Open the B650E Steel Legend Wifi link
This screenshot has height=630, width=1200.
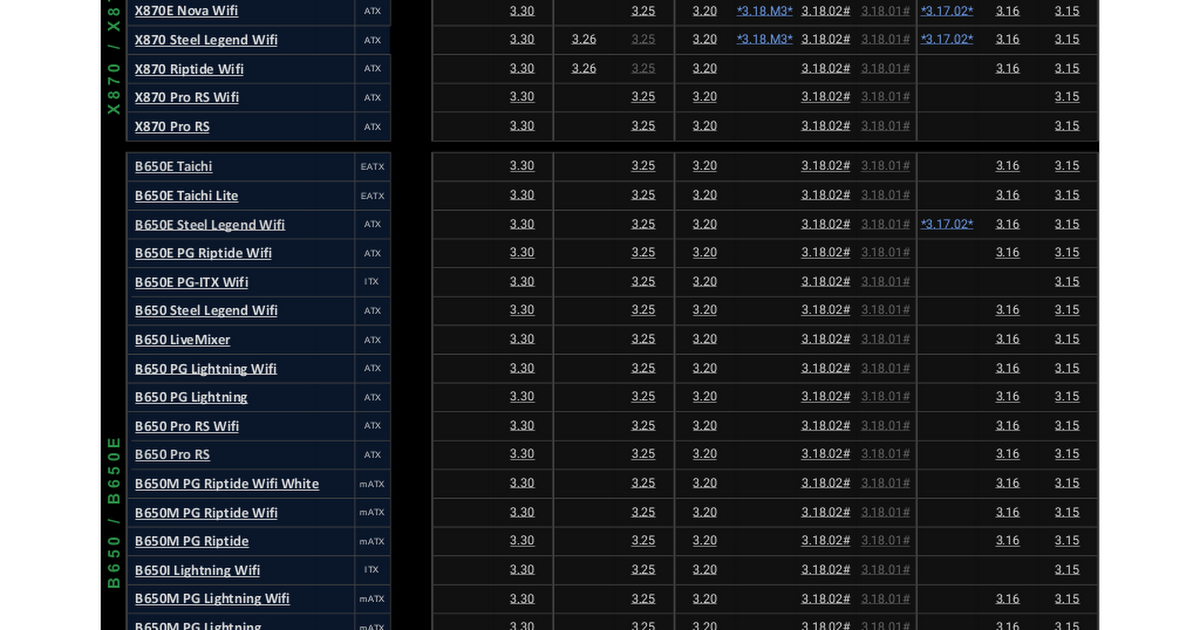click(x=210, y=225)
